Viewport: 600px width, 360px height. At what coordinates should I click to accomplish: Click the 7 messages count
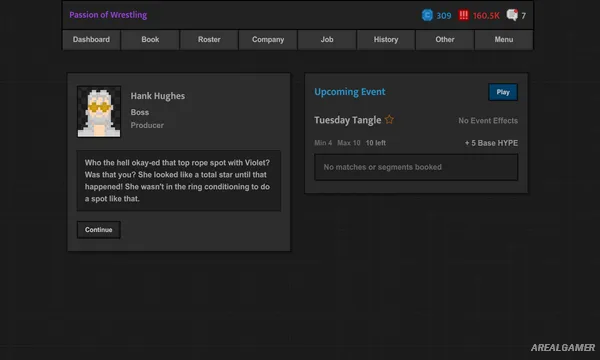[x=523, y=16]
